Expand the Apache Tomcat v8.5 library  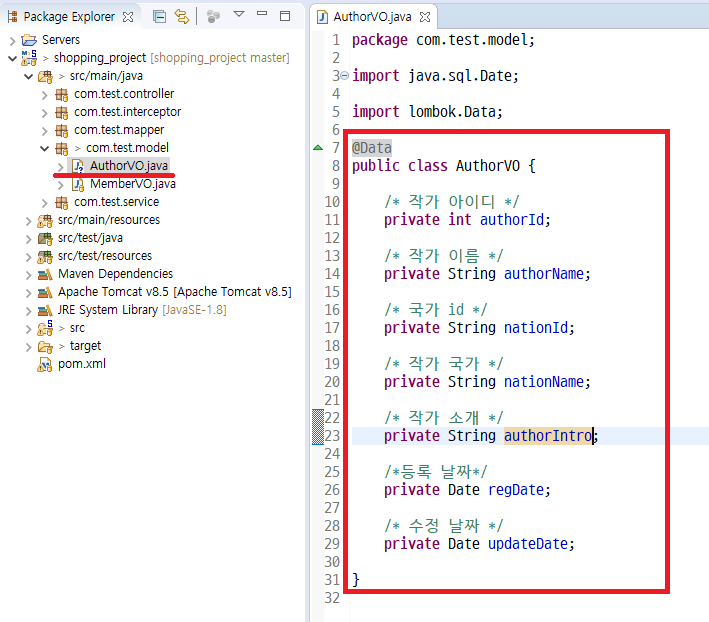[28, 293]
